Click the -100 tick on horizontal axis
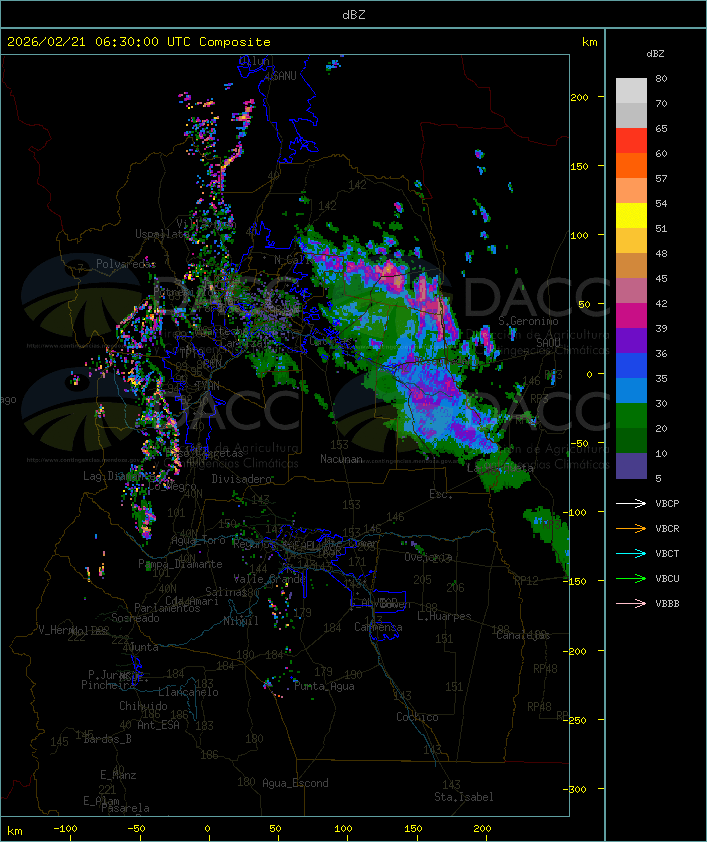The height and width of the screenshot is (842, 707). coord(65,829)
